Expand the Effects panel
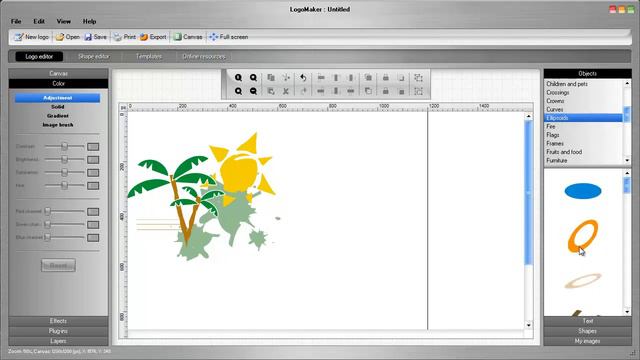 [58, 321]
